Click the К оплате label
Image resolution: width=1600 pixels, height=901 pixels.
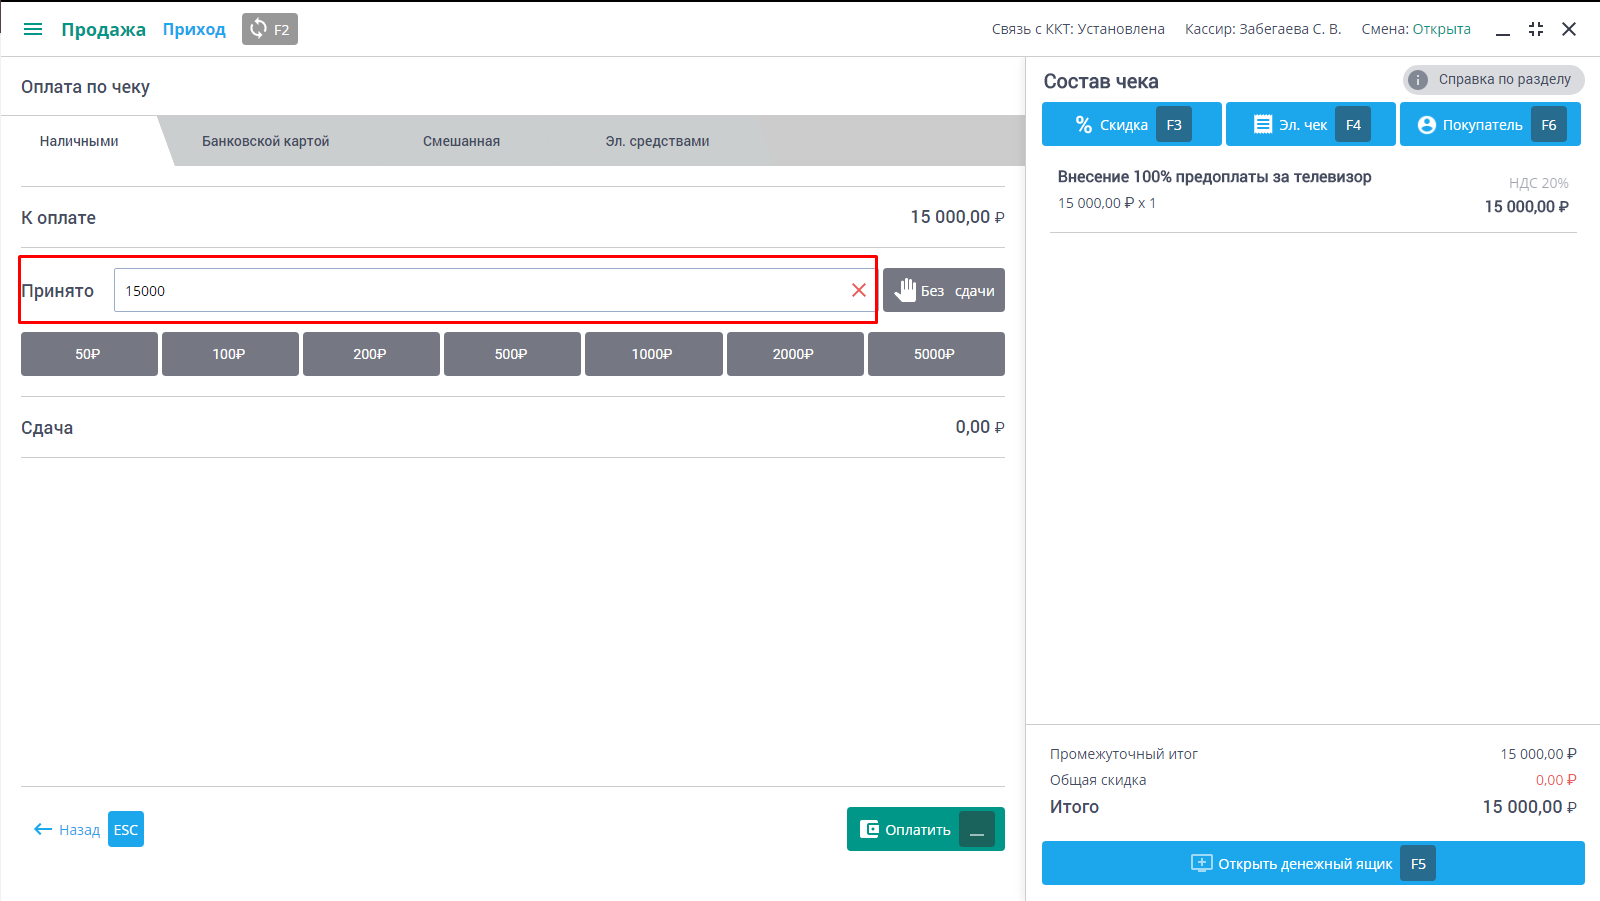point(59,218)
